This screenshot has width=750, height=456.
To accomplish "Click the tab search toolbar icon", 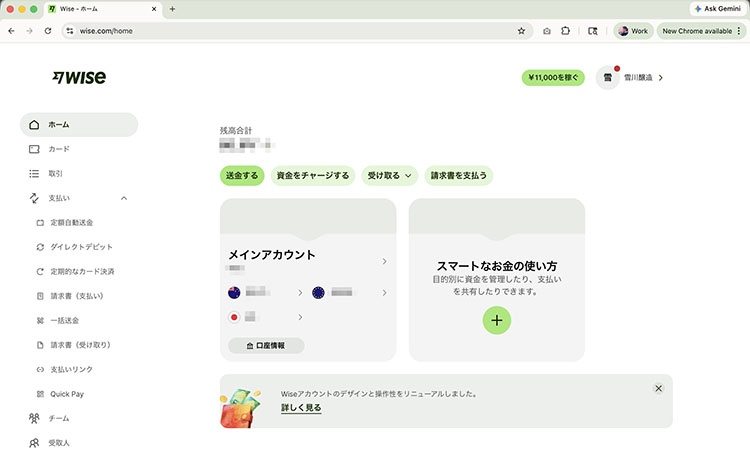I will click(593, 31).
